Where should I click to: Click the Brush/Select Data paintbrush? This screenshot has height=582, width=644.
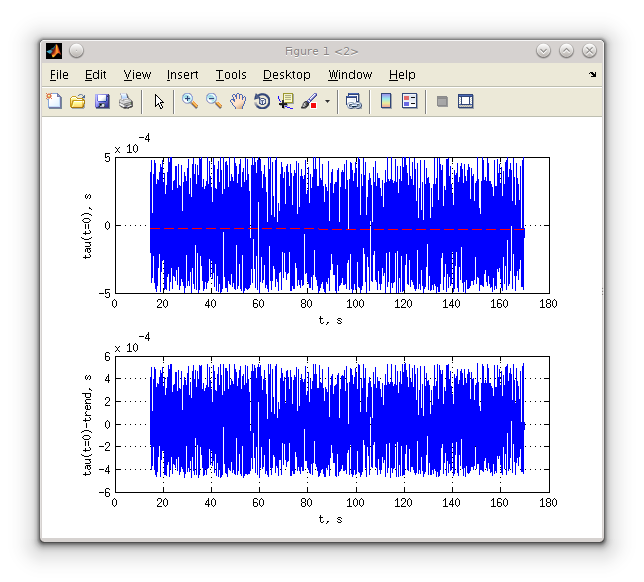coord(309,101)
